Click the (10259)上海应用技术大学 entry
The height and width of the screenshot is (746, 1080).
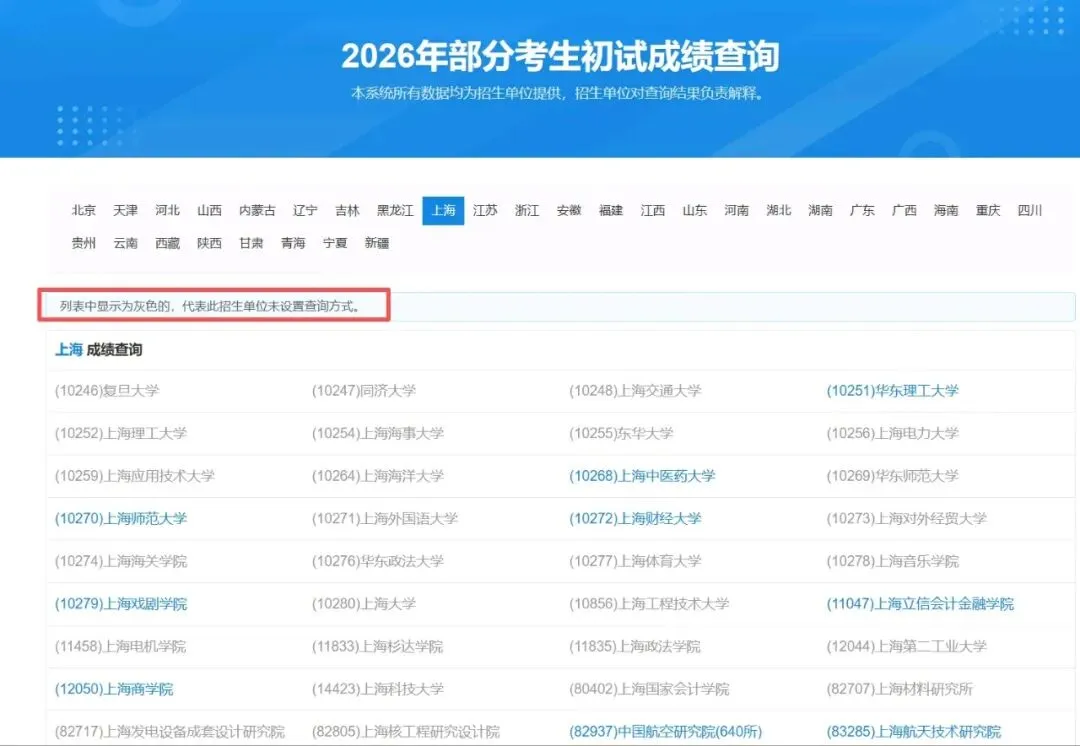pyautogui.click(x=135, y=476)
